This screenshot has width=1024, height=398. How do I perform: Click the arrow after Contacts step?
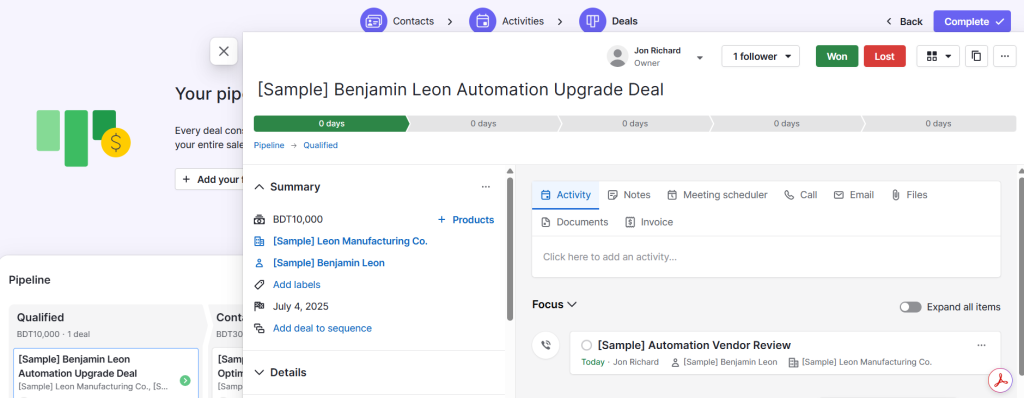[450, 22]
